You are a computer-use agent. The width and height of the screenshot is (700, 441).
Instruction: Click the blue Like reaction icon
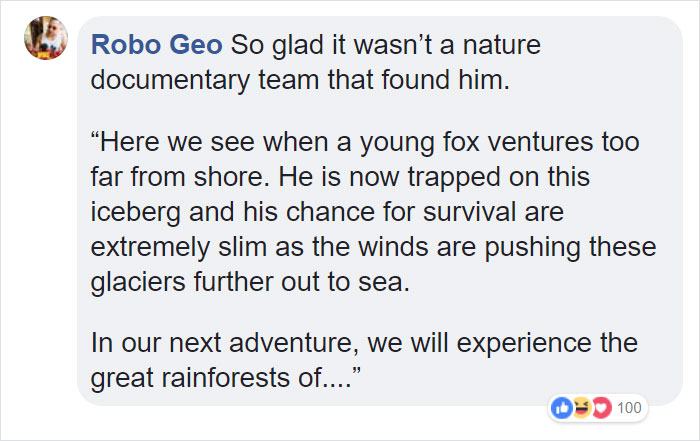pyautogui.click(x=560, y=407)
